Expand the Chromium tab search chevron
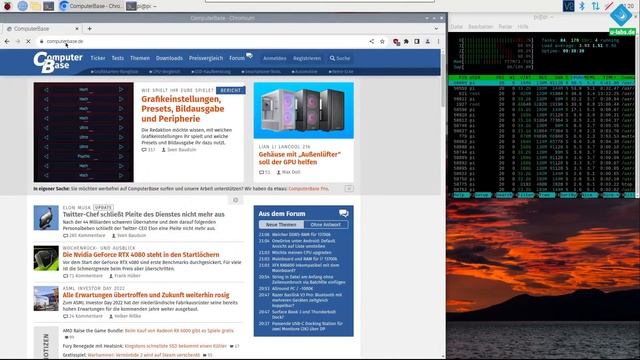The height and width of the screenshot is (360, 640). tap(436, 29)
